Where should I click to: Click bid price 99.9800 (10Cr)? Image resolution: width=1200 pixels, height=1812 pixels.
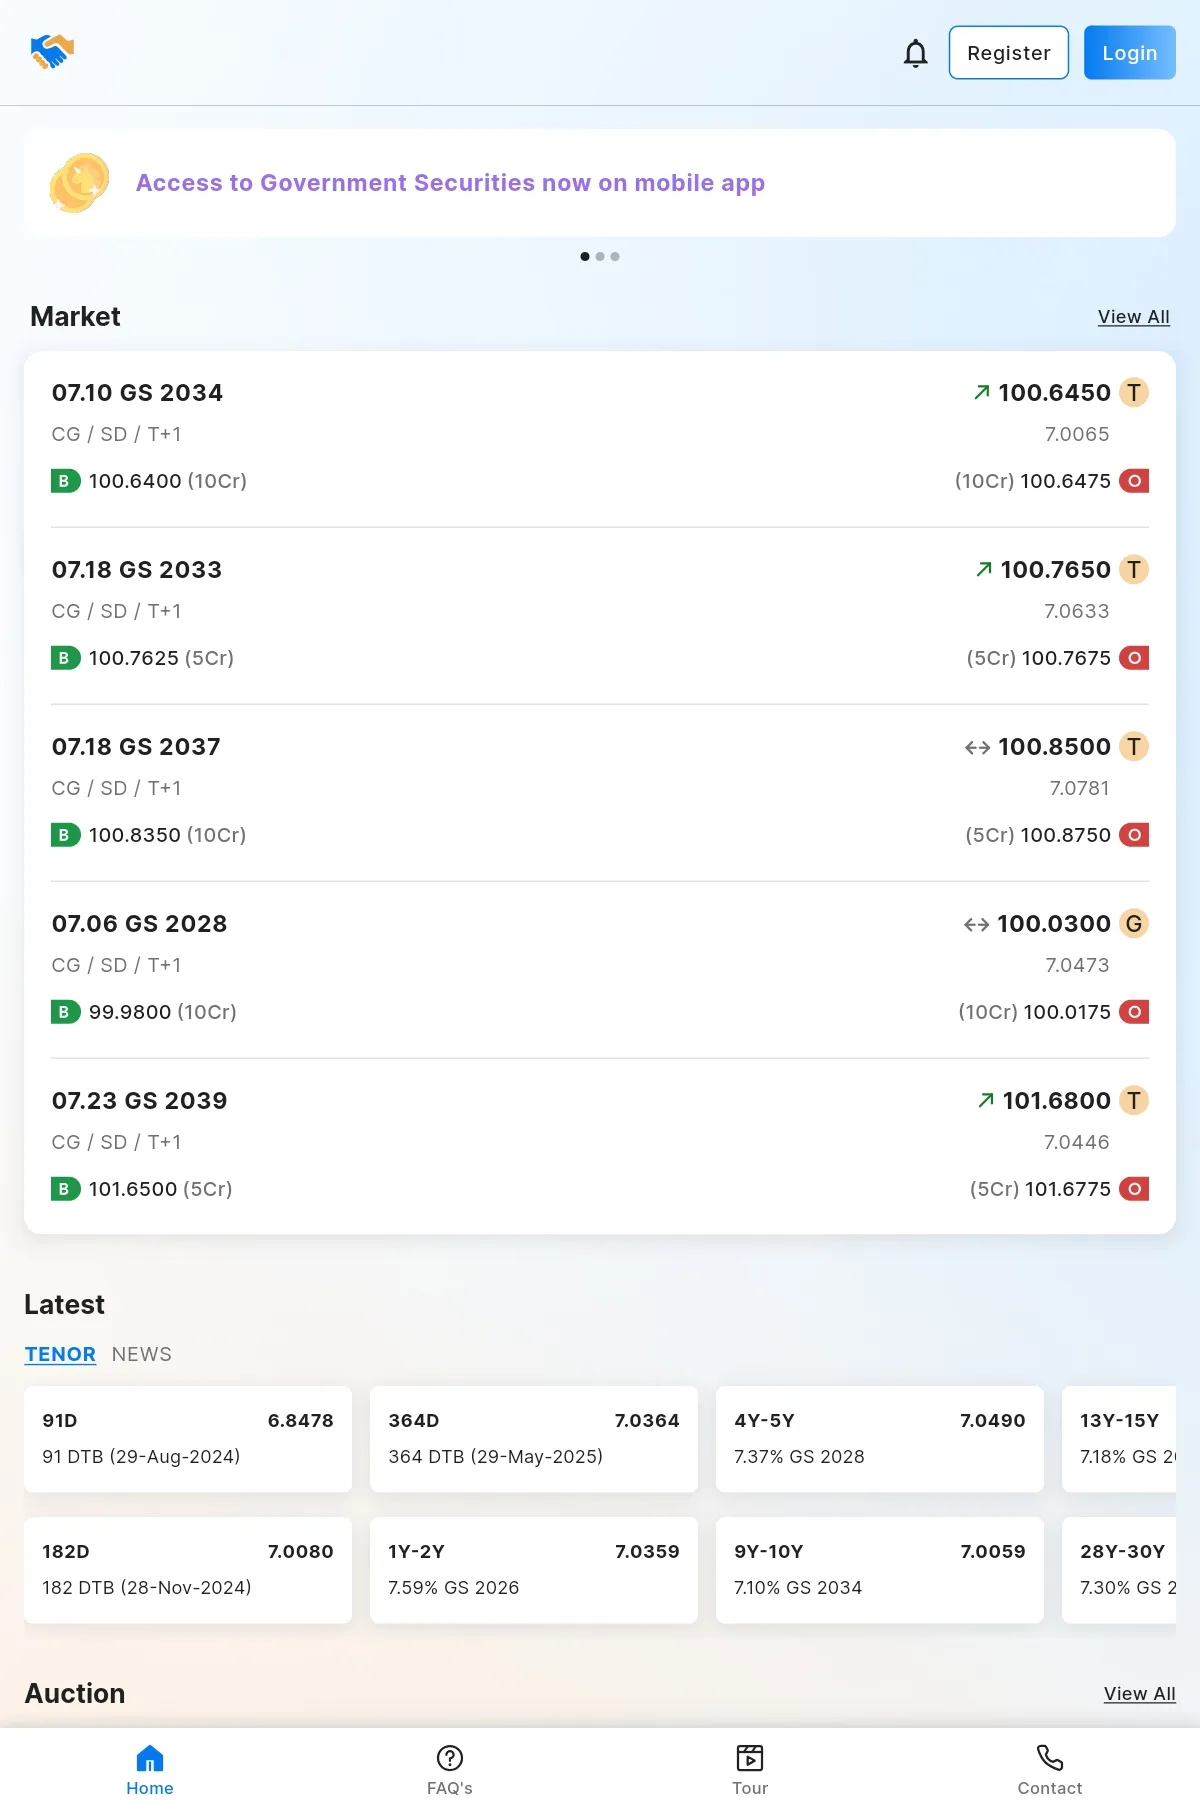tap(163, 1012)
